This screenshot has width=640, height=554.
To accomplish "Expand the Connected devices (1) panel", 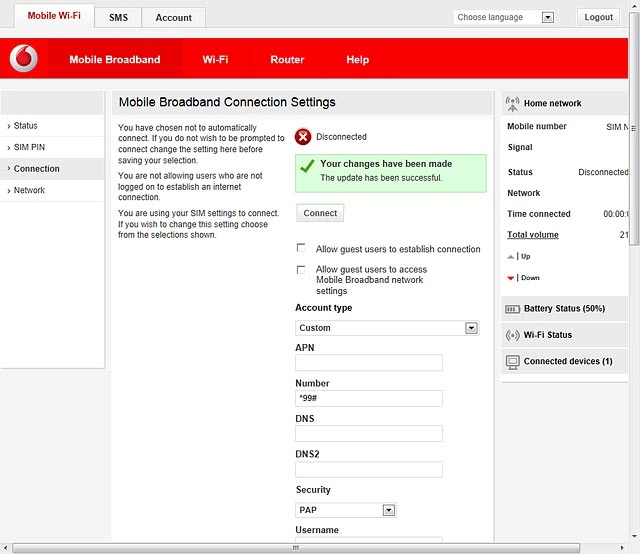I will pyautogui.click(x=564, y=362).
